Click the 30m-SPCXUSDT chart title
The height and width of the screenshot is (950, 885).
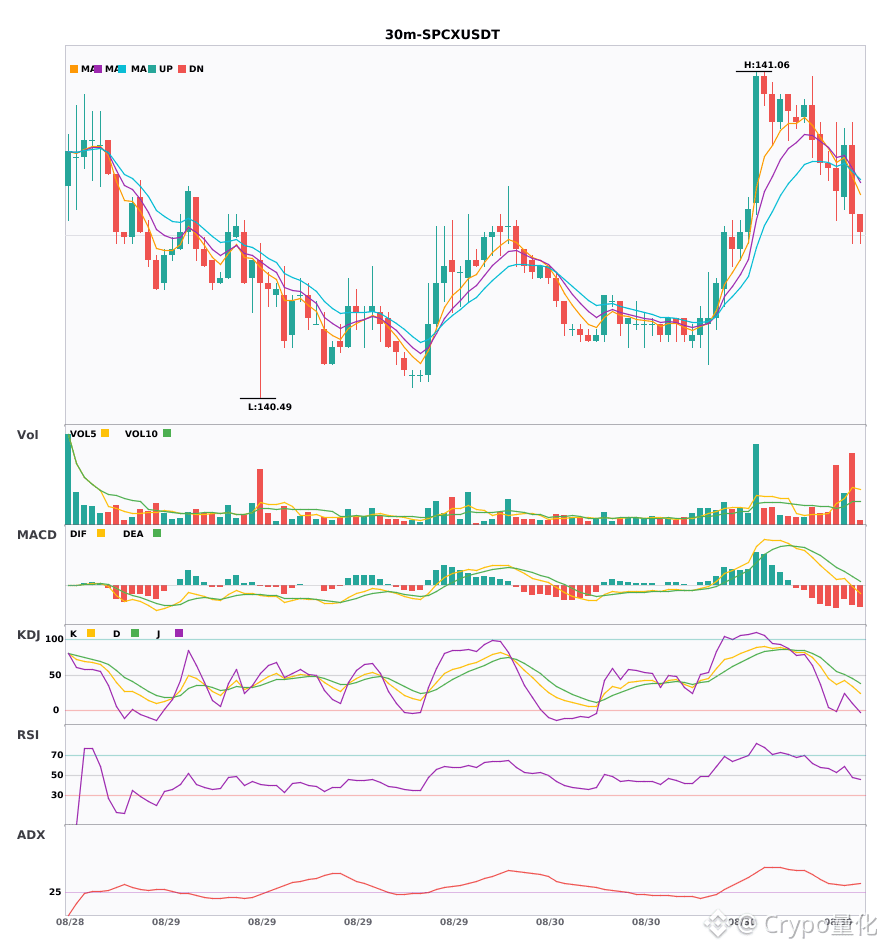pos(442,35)
